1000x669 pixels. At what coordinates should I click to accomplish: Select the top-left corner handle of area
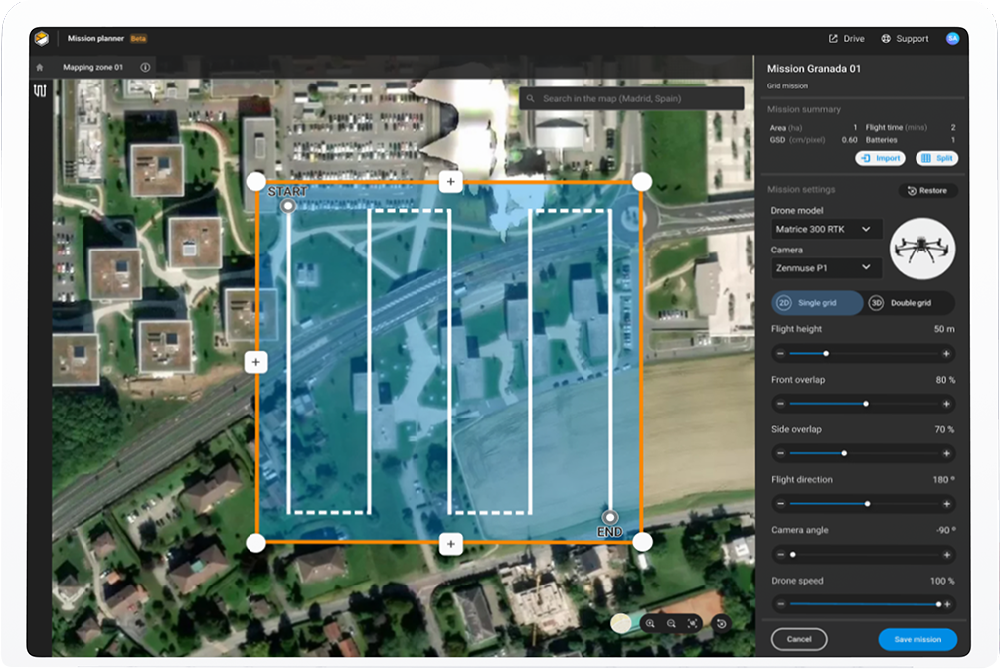(256, 182)
